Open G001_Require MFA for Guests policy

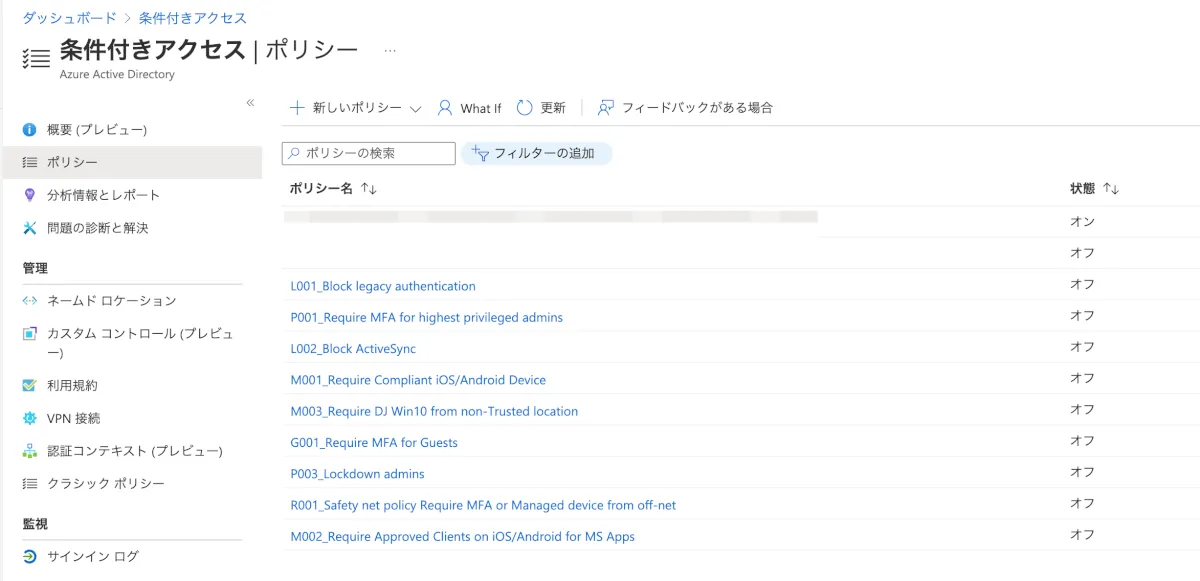374,442
